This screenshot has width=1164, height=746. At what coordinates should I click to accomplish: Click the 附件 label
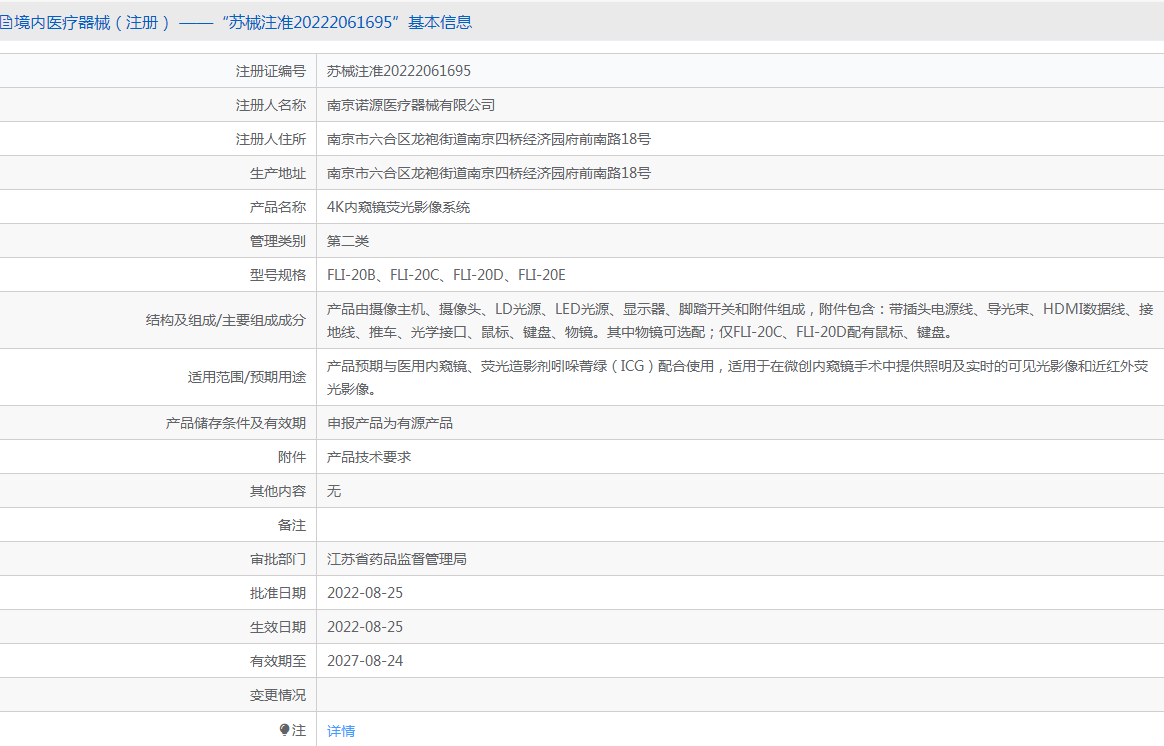click(x=292, y=457)
